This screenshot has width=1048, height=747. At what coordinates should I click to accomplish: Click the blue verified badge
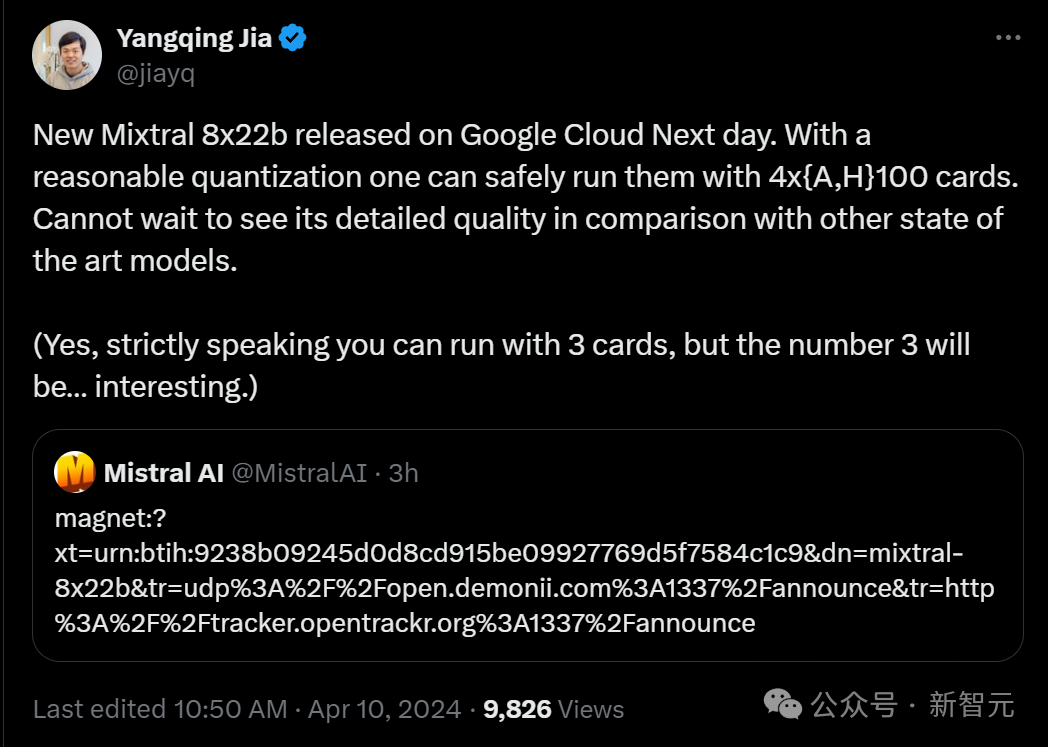[292, 37]
